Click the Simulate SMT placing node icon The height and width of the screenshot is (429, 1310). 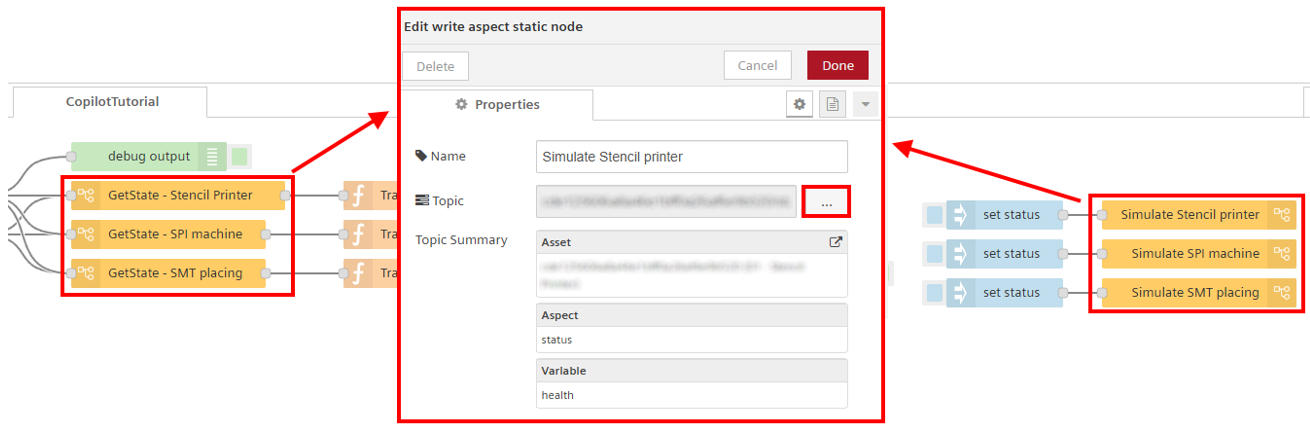(1281, 293)
